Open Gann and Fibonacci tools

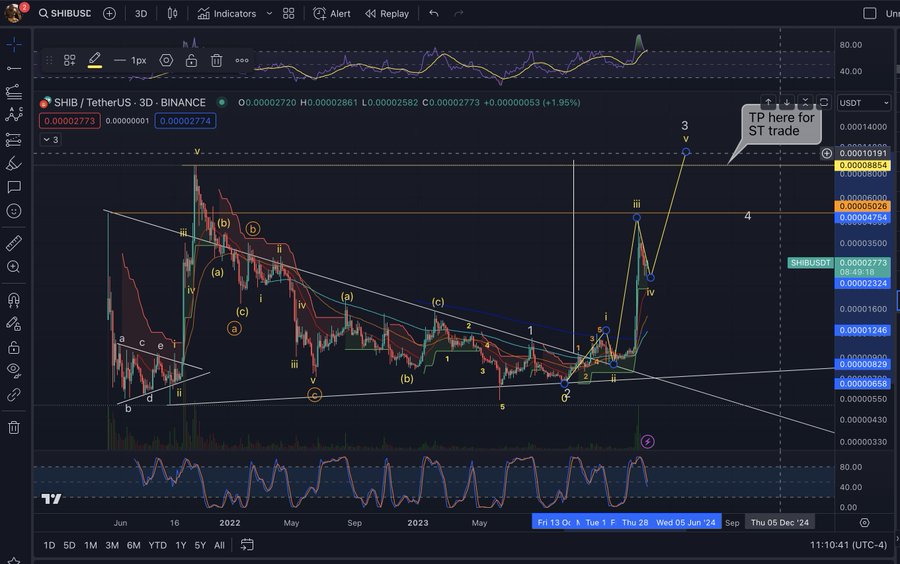(x=14, y=92)
